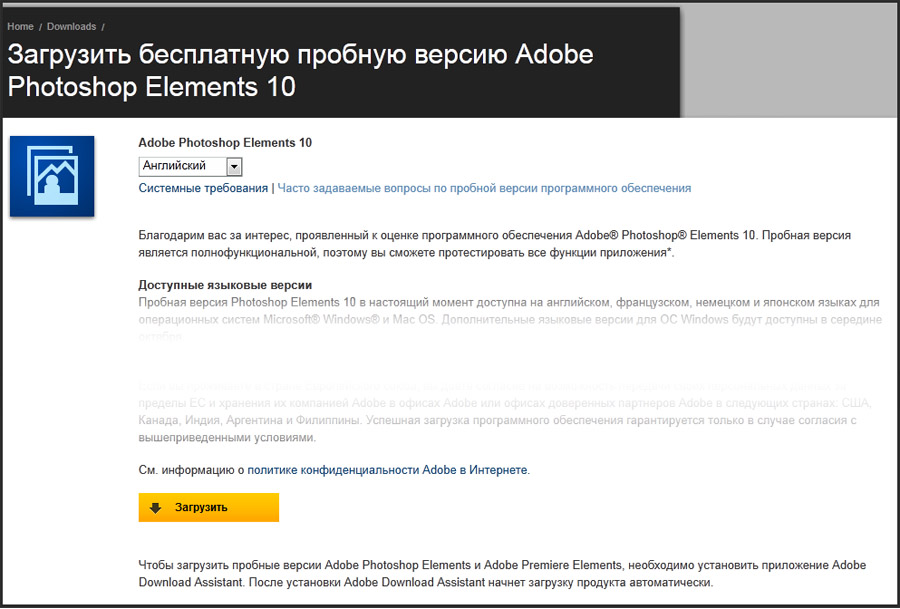The width and height of the screenshot is (900, 609).
Task: Click the Photoshop Elements 10 product icon
Action: 52,176
